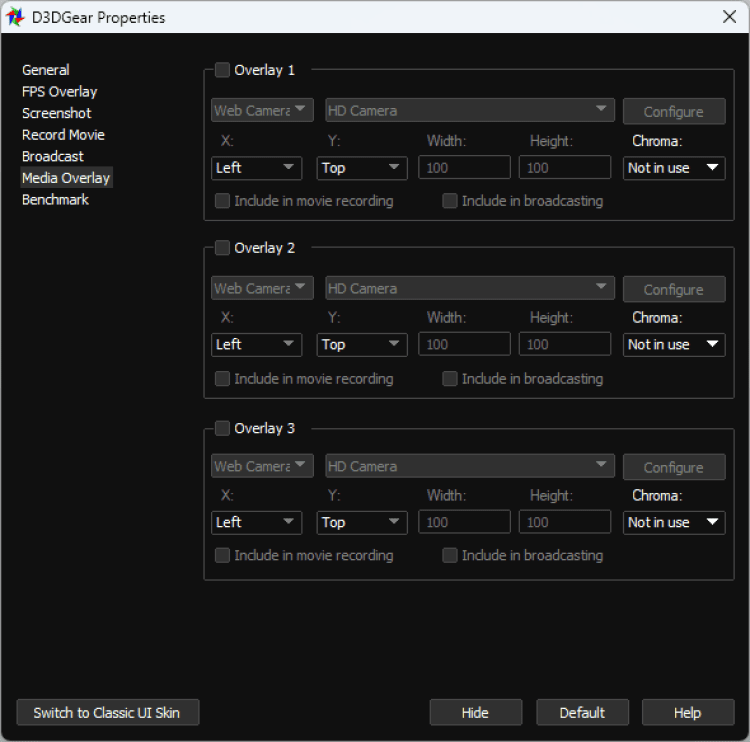The height and width of the screenshot is (742, 750).
Task: Open Overlay 3 Y position Top dropdown
Action: point(362,522)
